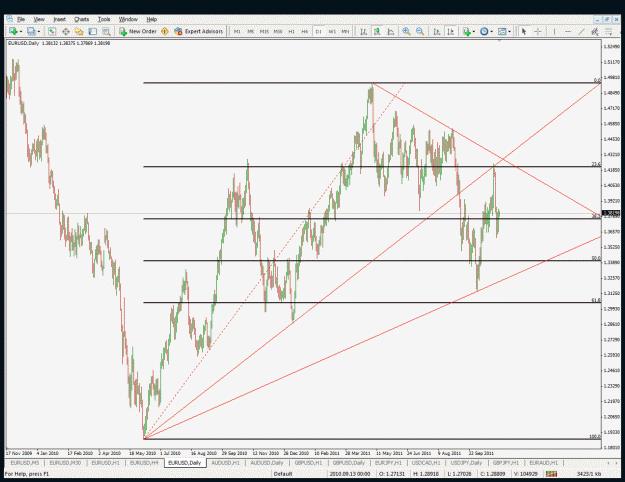The image size is (625, 482).
Task: Click the Periods clock icon
Action: pos(484,31)
